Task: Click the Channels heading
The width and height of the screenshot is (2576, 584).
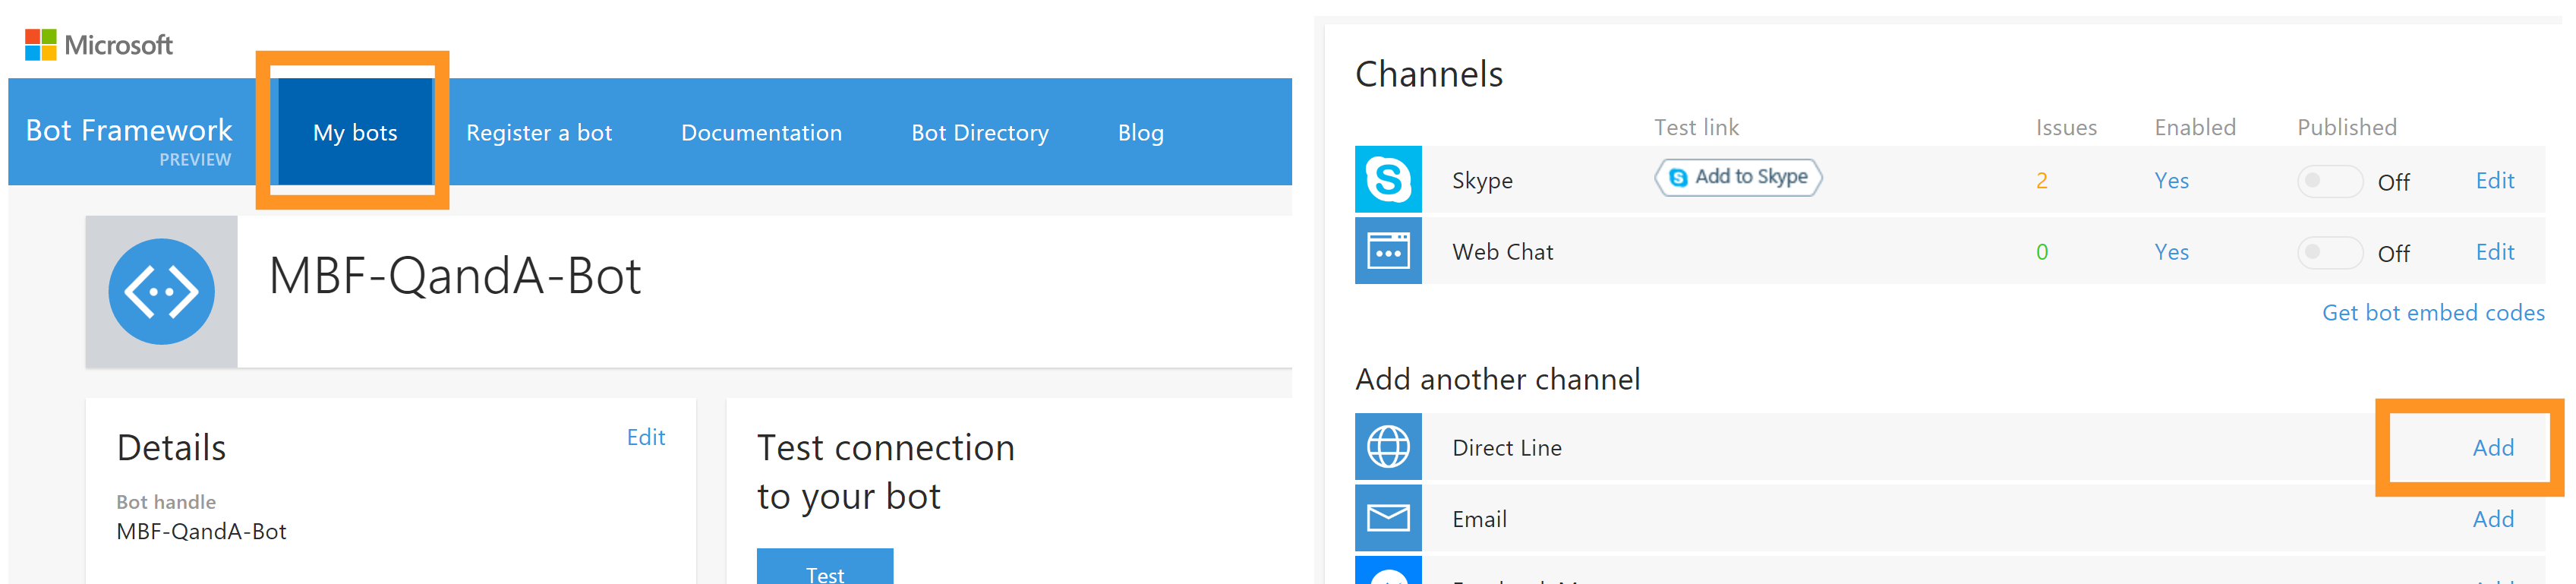Action: click(x=1428, y=74)
